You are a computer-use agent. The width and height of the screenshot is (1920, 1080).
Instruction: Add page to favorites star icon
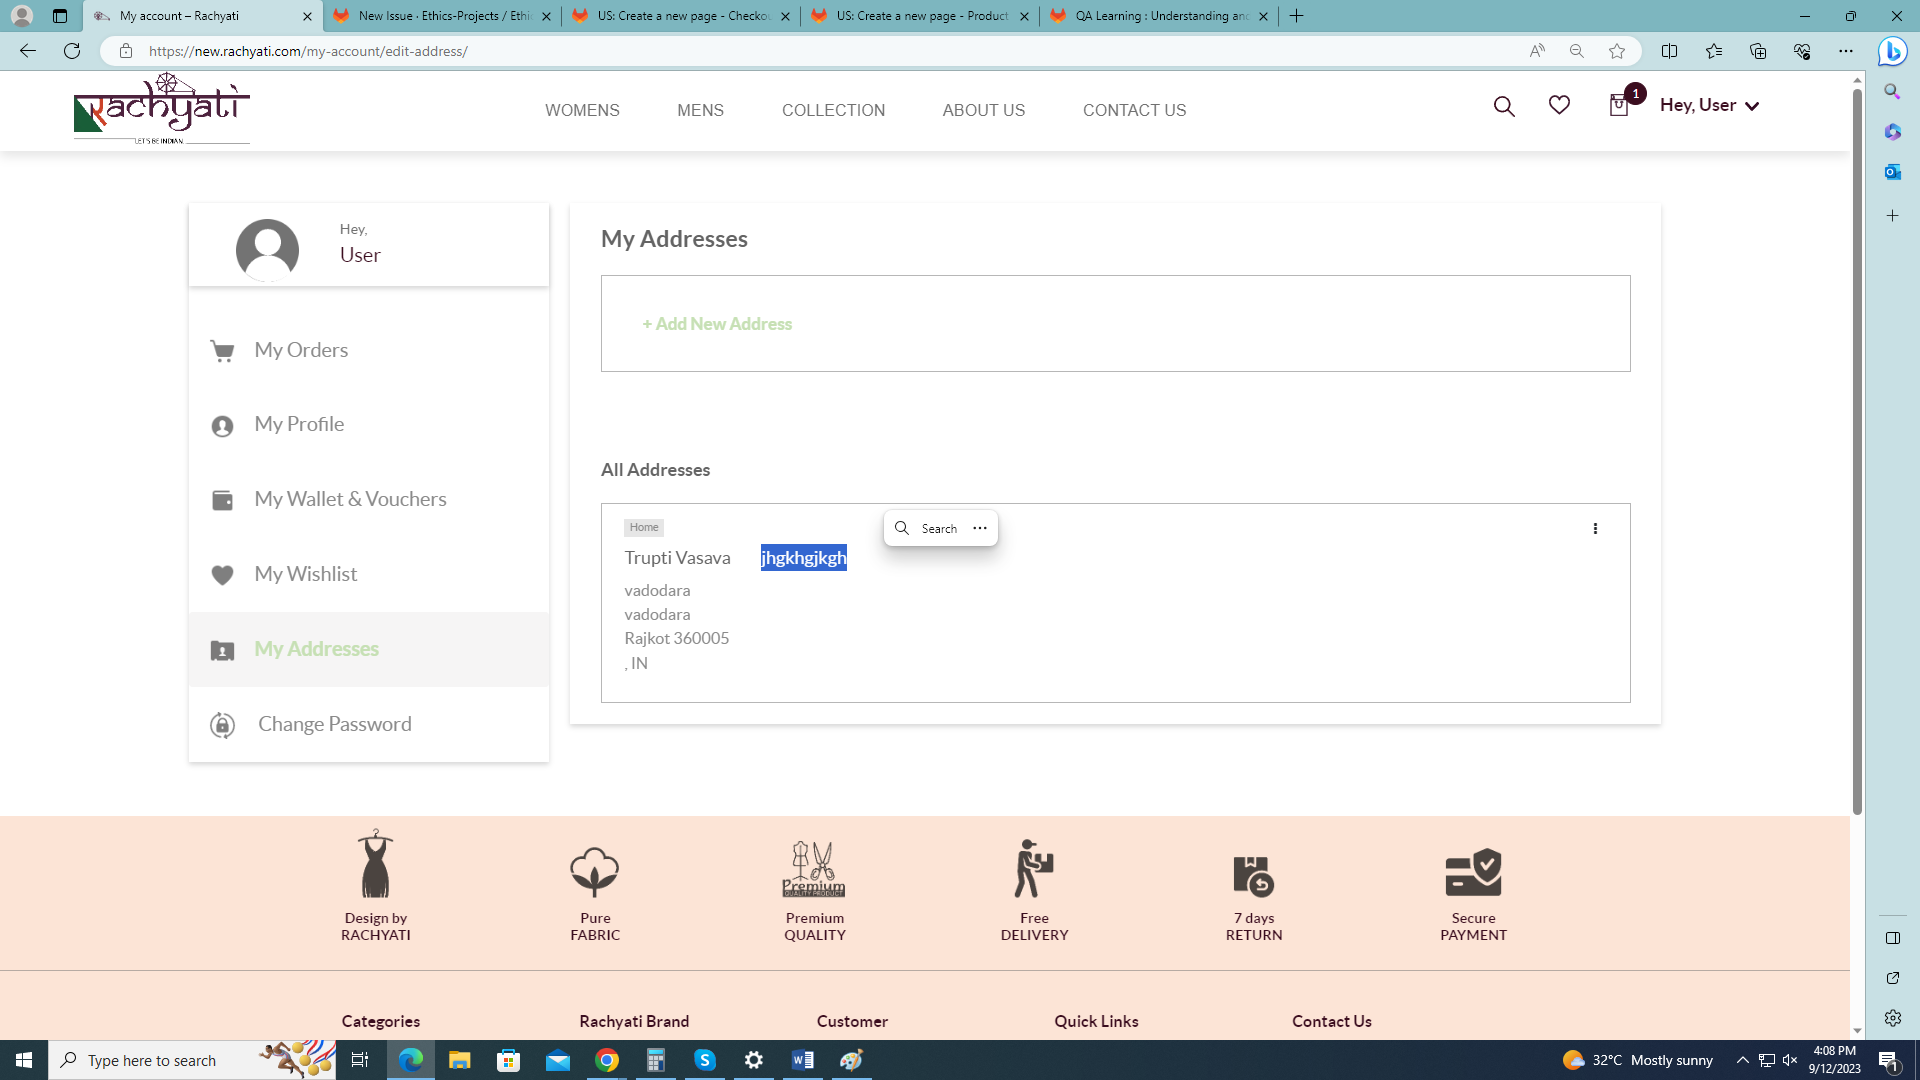click(x=1617, y=51)
